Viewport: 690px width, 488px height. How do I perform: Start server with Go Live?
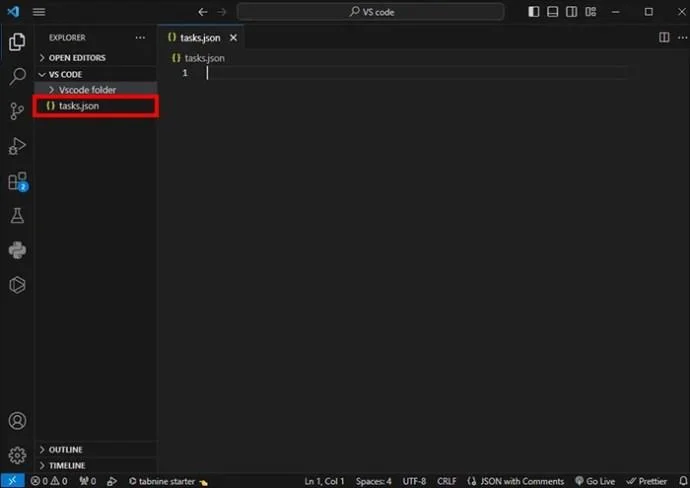(x=595, y=481)
